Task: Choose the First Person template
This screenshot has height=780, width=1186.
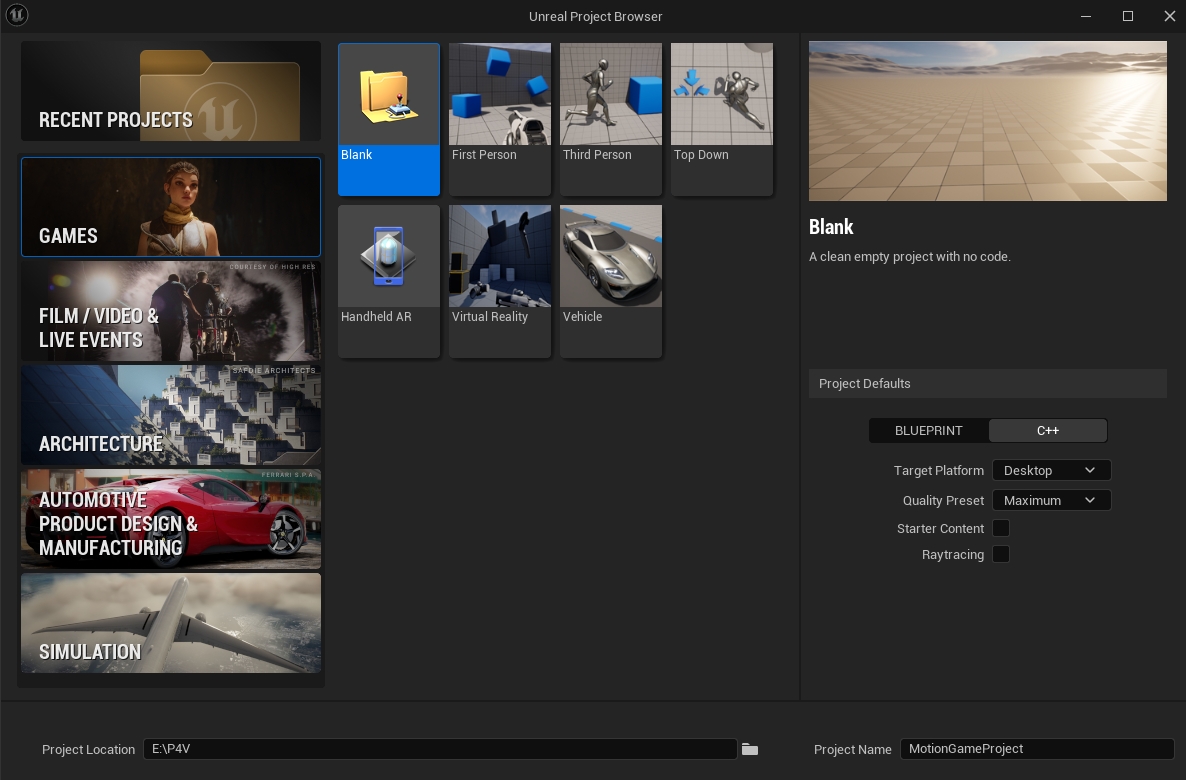Action: point(500,118)
